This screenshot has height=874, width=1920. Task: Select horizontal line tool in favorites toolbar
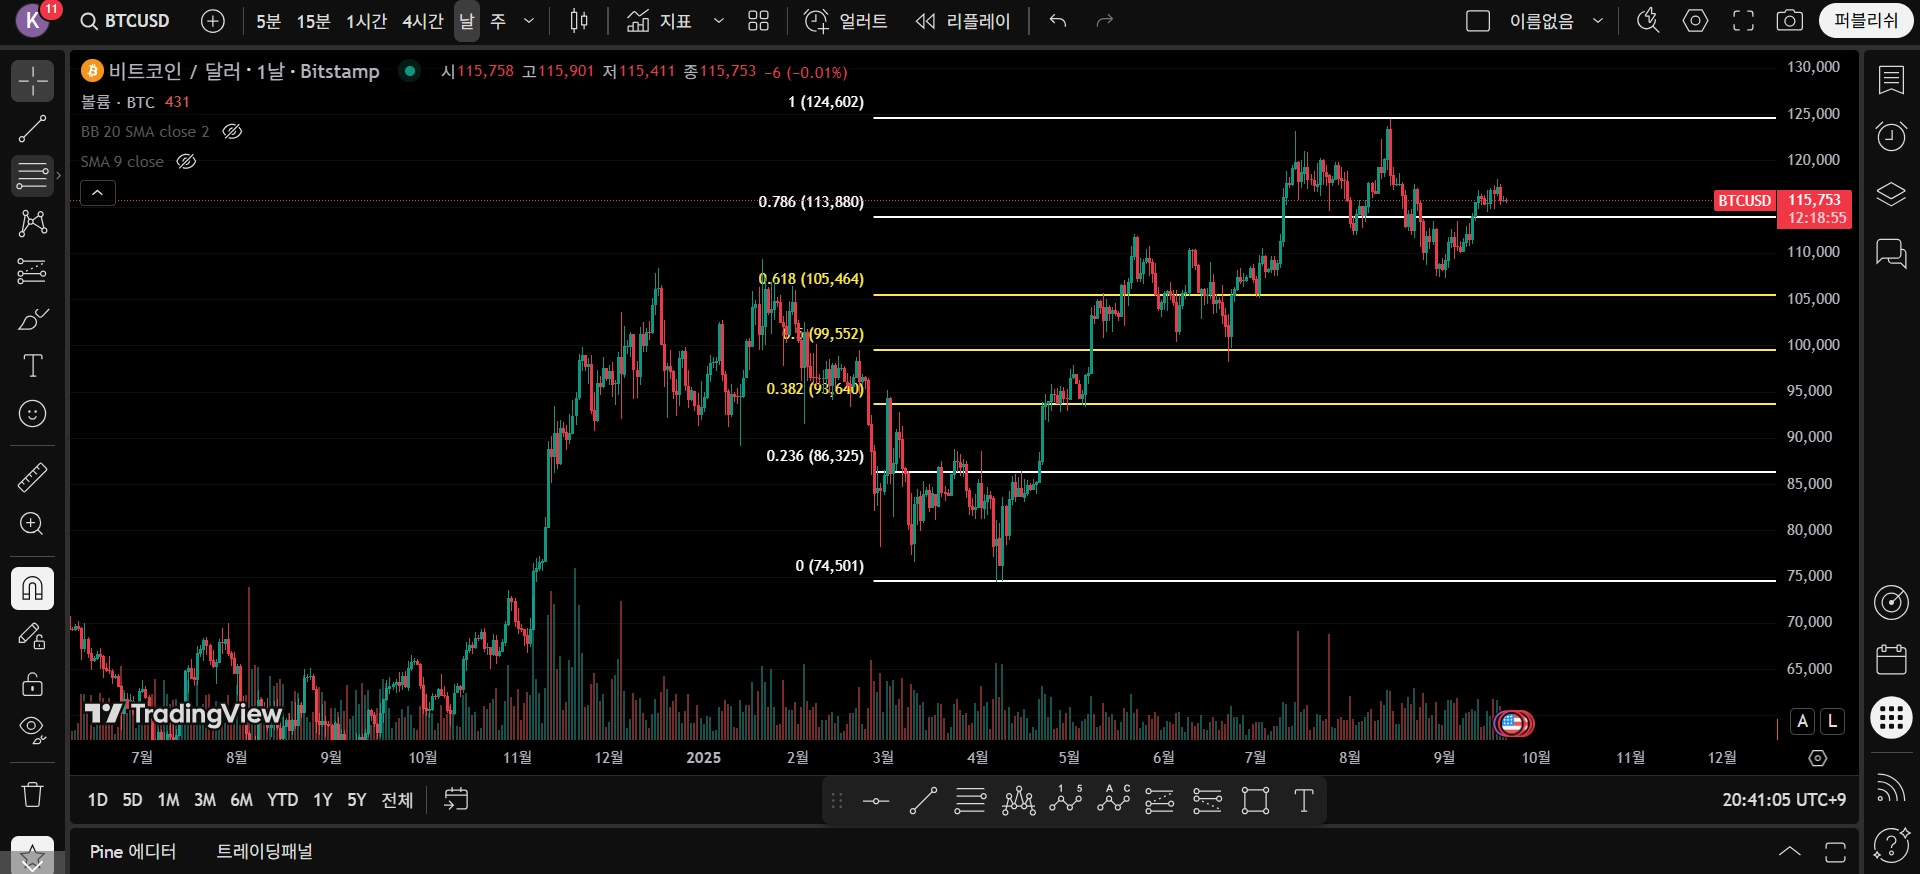coord(876,801)
